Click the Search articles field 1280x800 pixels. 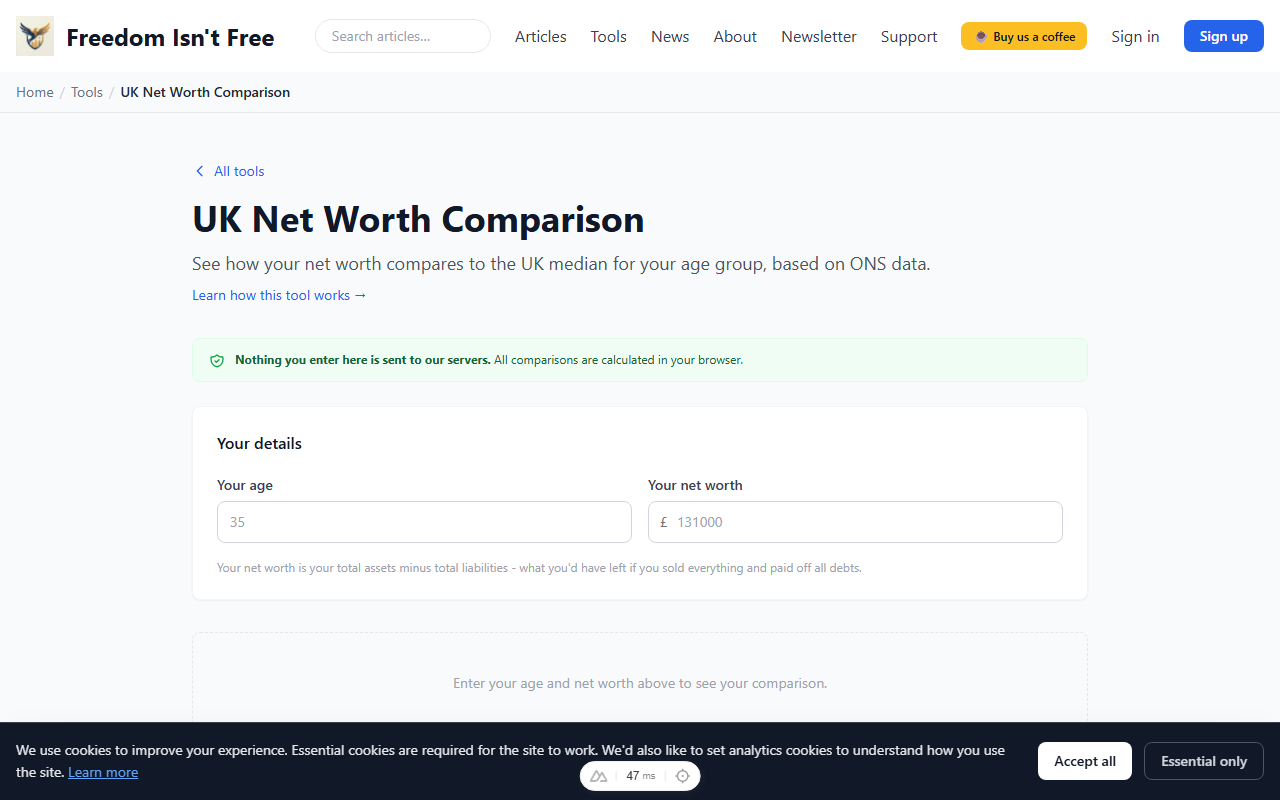pyautogui.click(x=402, y=35)
